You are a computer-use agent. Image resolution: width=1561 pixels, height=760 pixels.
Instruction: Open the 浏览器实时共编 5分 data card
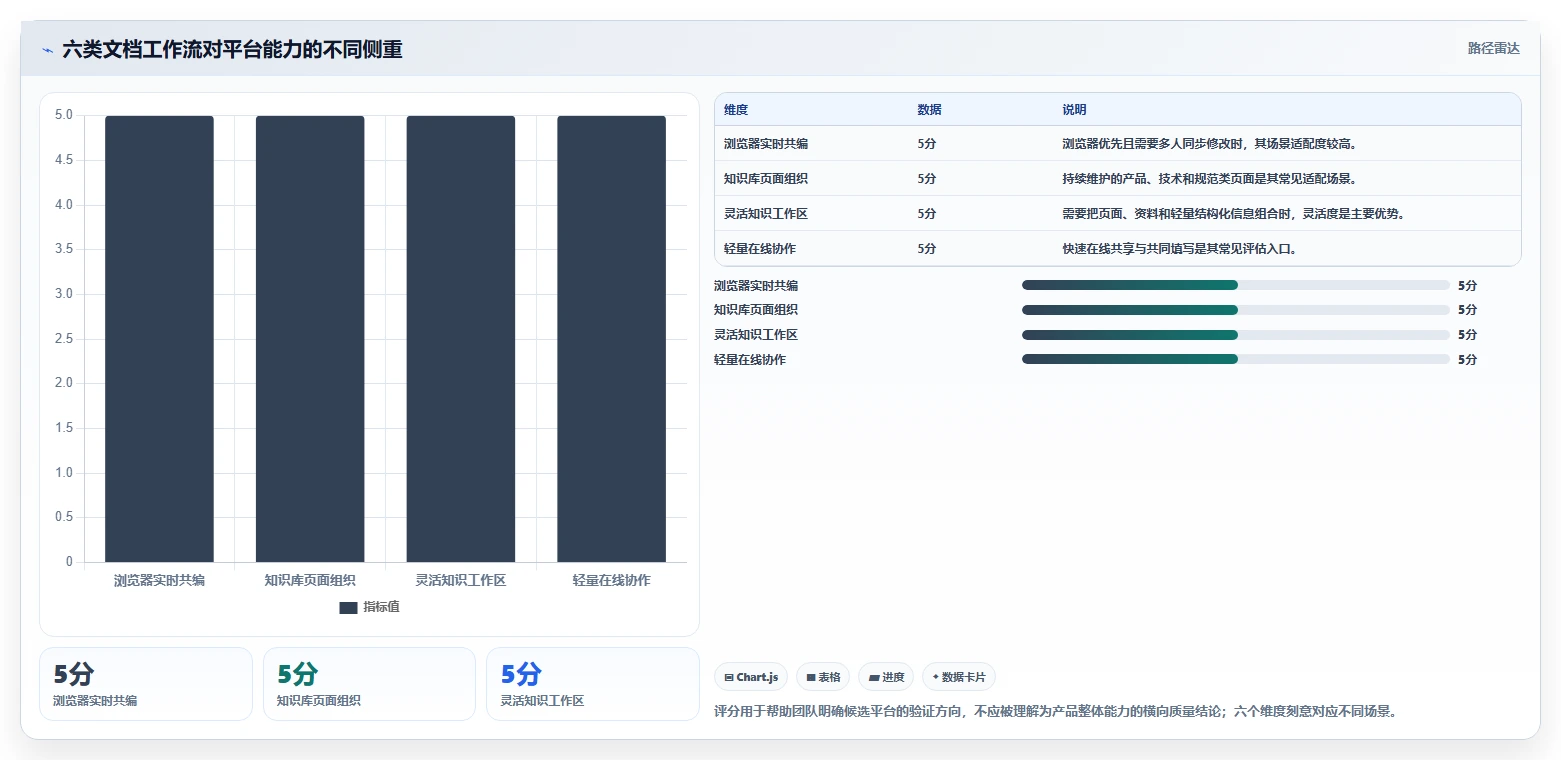[x=146, y=684]
